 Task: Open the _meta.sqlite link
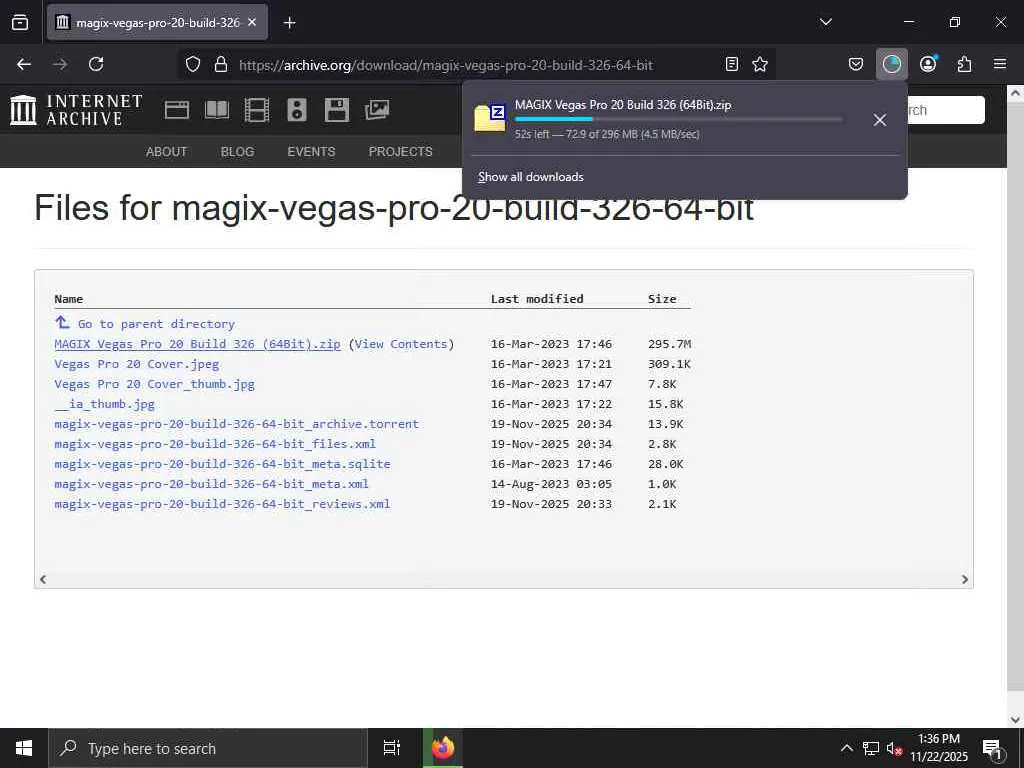pyautogui.click(x=222, y=464)
